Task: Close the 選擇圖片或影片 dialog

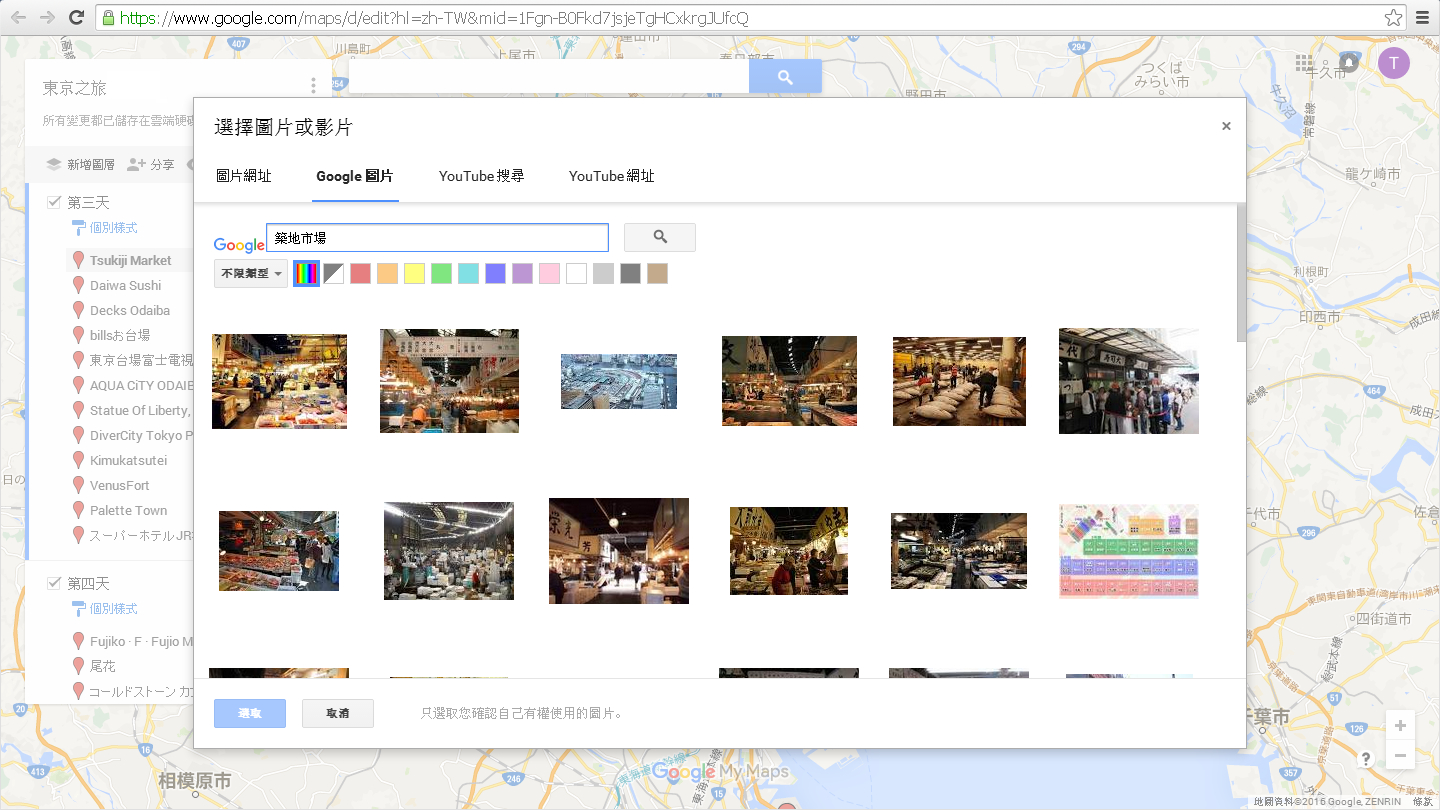Action: 1226,126
